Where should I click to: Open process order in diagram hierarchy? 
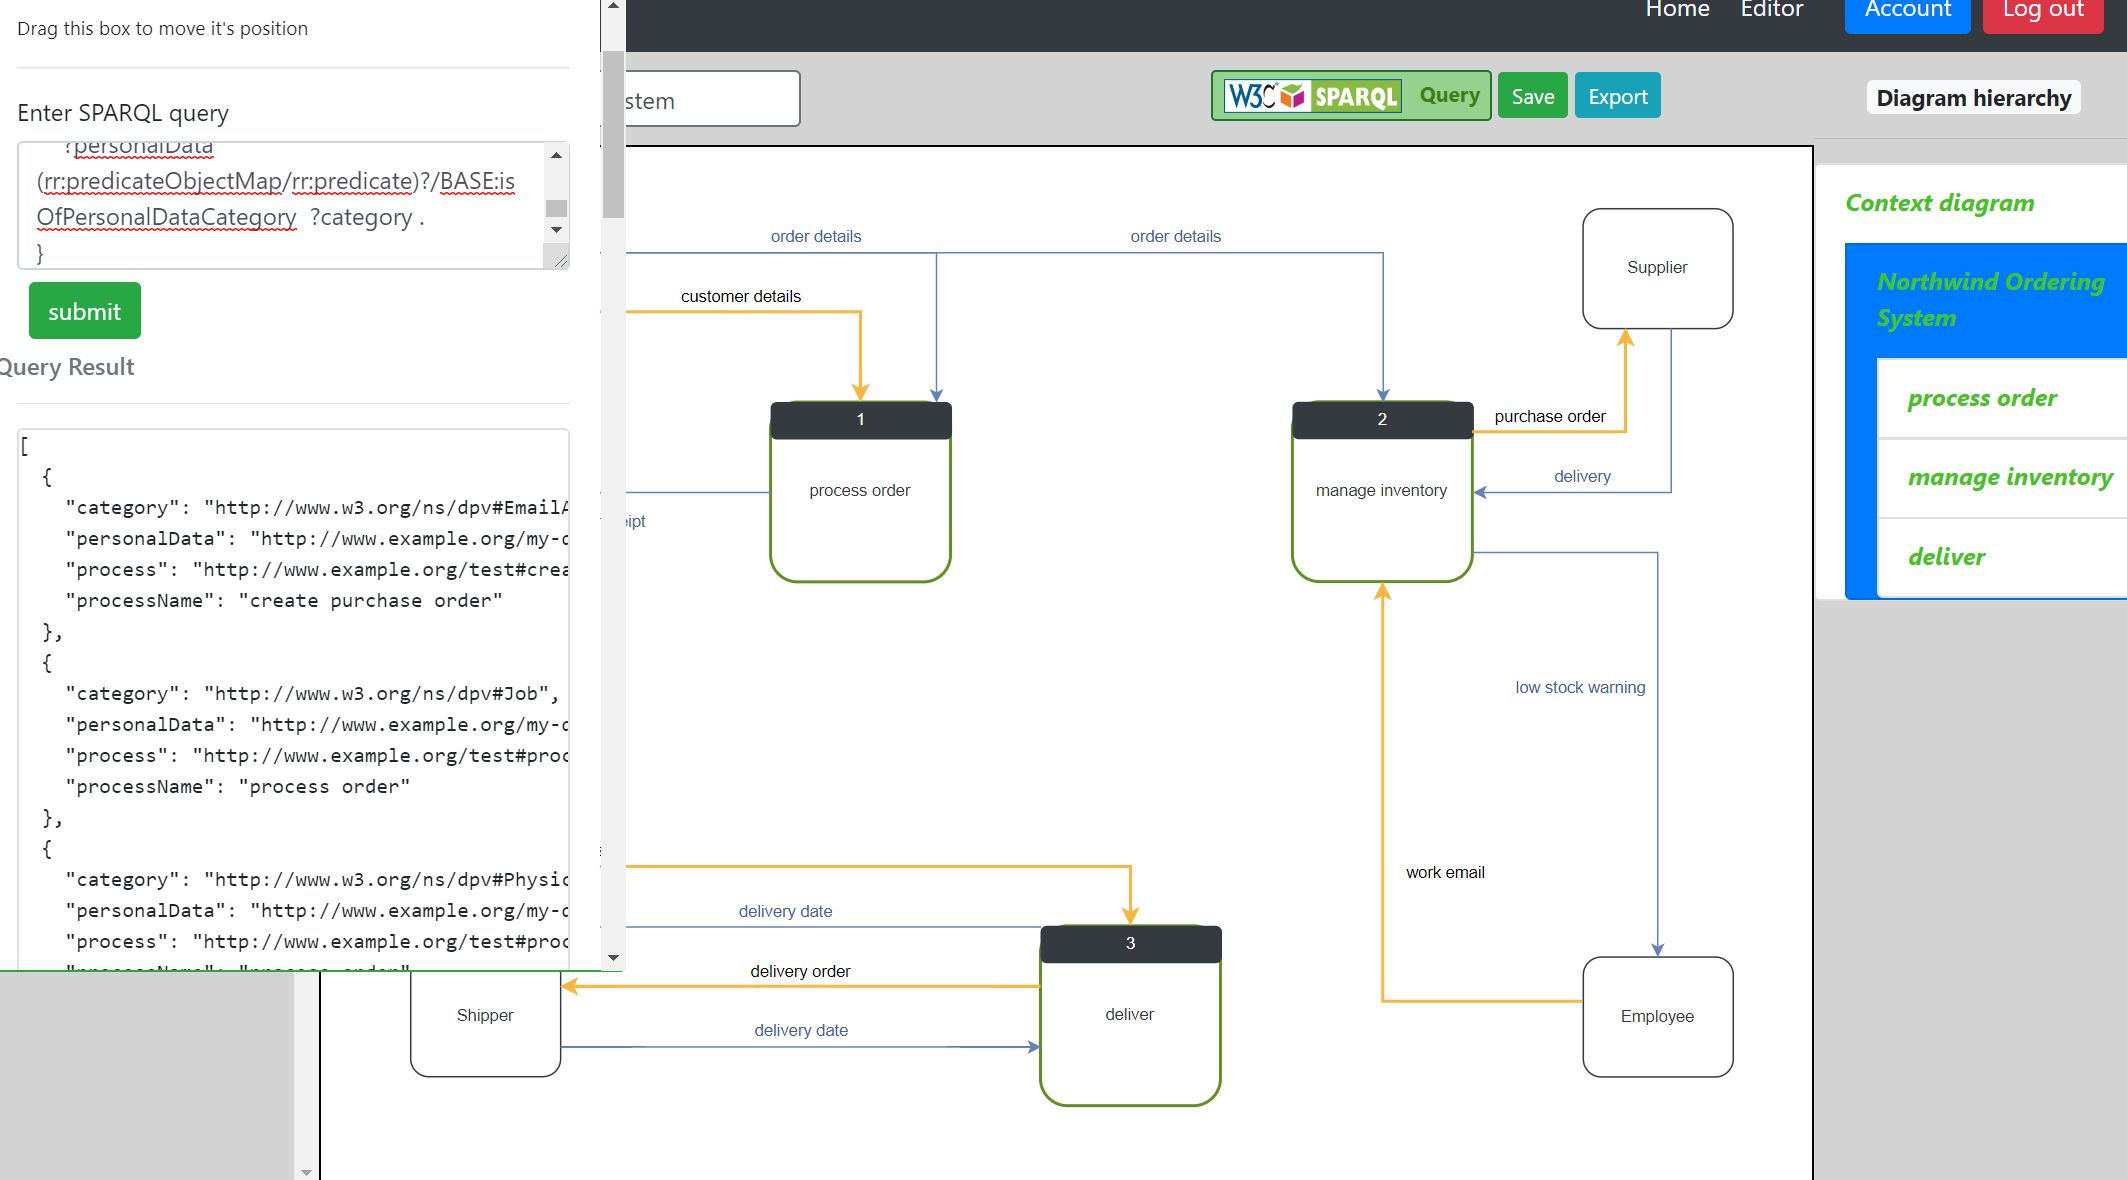[1982, 398]
